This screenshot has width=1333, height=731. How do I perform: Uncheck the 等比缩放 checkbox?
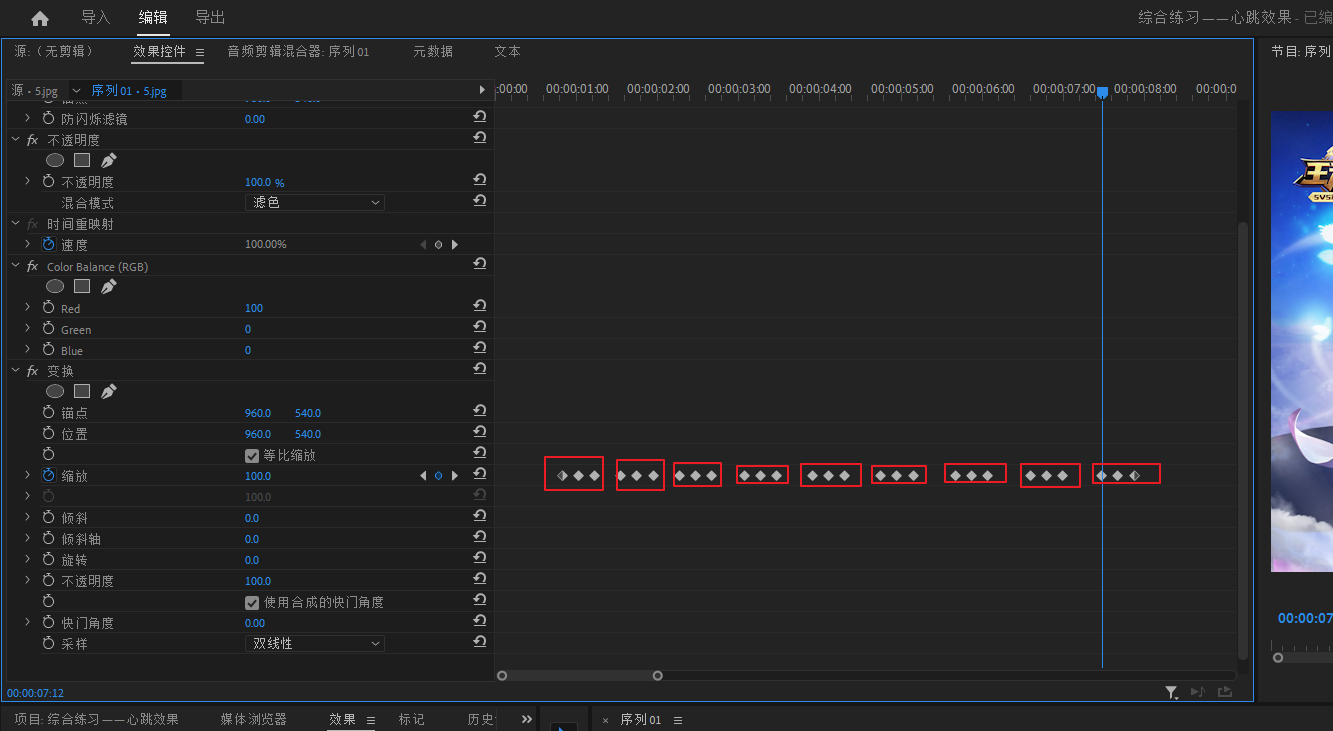pyautogui.click(x=252, y=455)
